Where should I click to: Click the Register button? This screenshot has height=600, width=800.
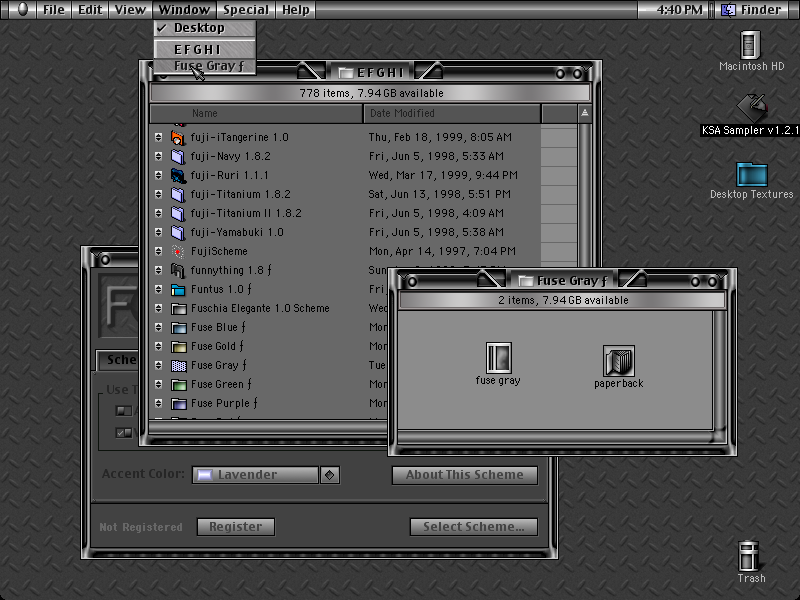236,527
